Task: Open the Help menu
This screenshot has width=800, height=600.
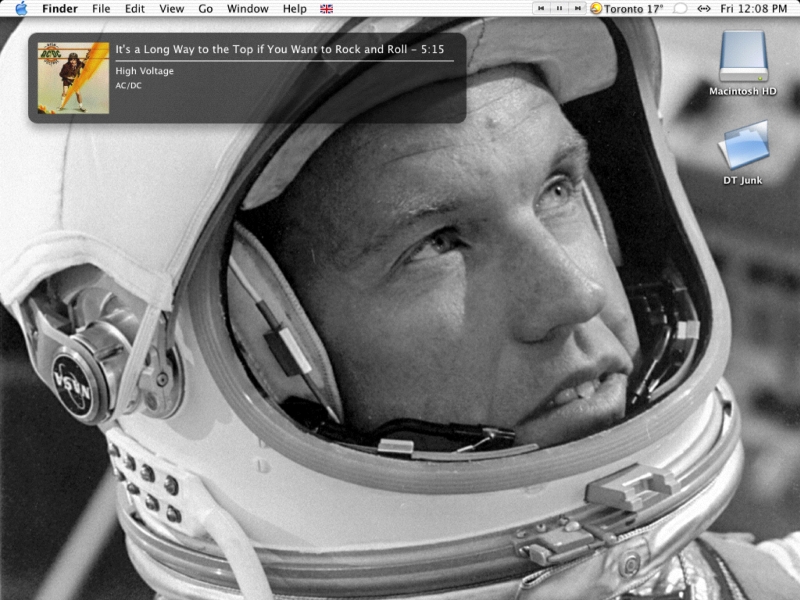Action: (x=294, y=8)
